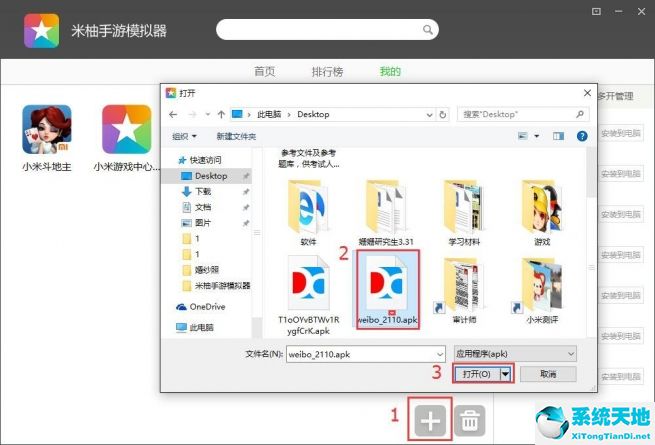This screenshot has height=445, width=655.
Task: Expand the 打开 button split arrow
Action: pyautogui.click(x=505, y=374)
